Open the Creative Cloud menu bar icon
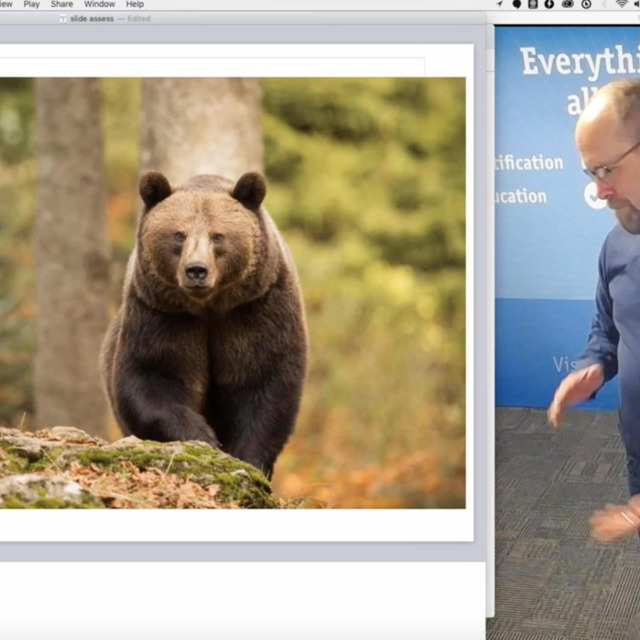The image size is (640, 640). (567, 4)
